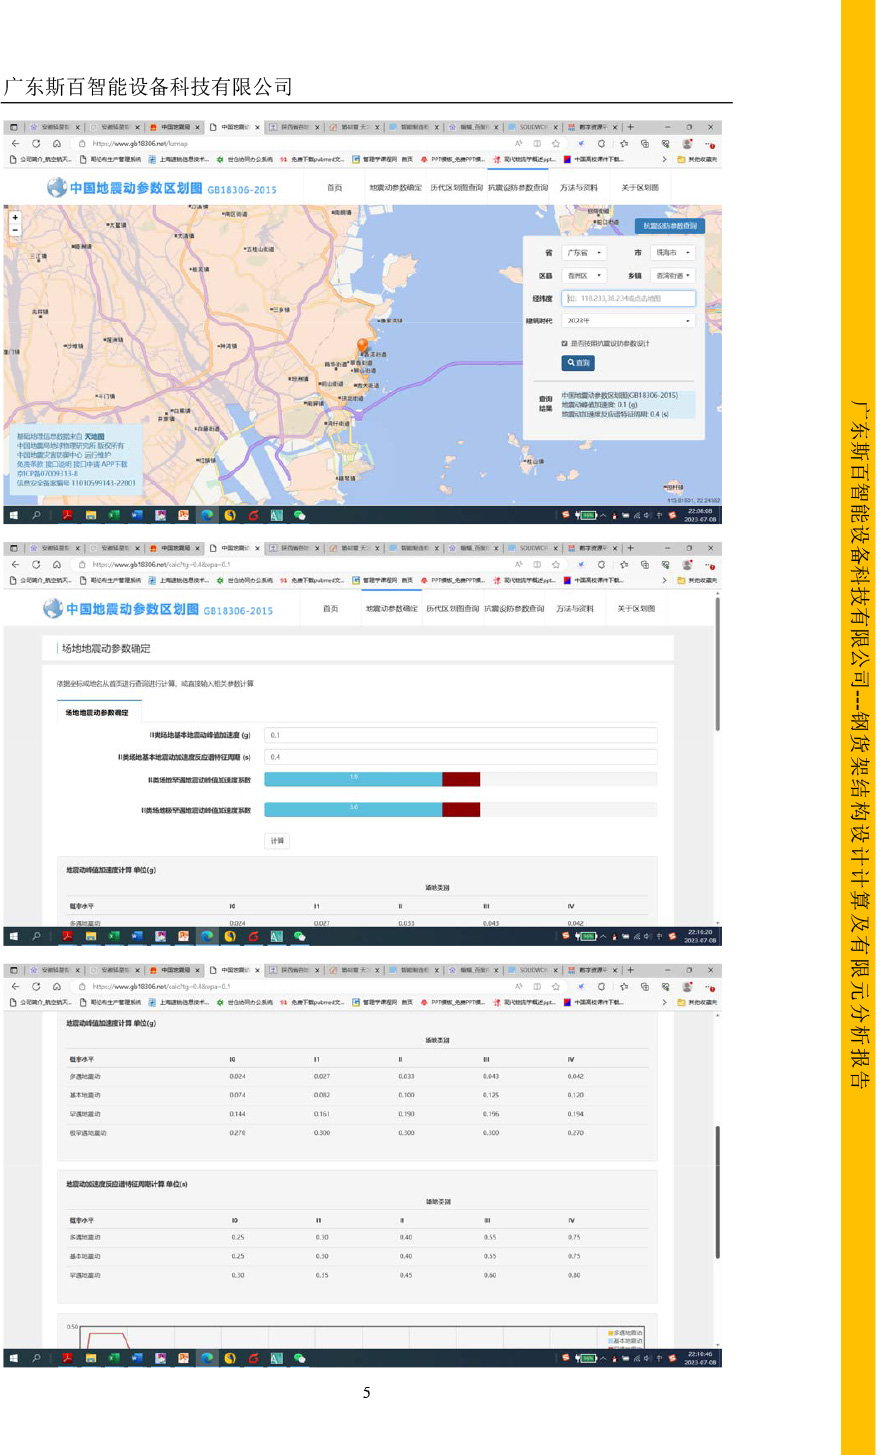Image resolution: width=877 pixels, height=1455 pixels.
Task: Open 首页 nav item on map page
Action: click(334, 187)
